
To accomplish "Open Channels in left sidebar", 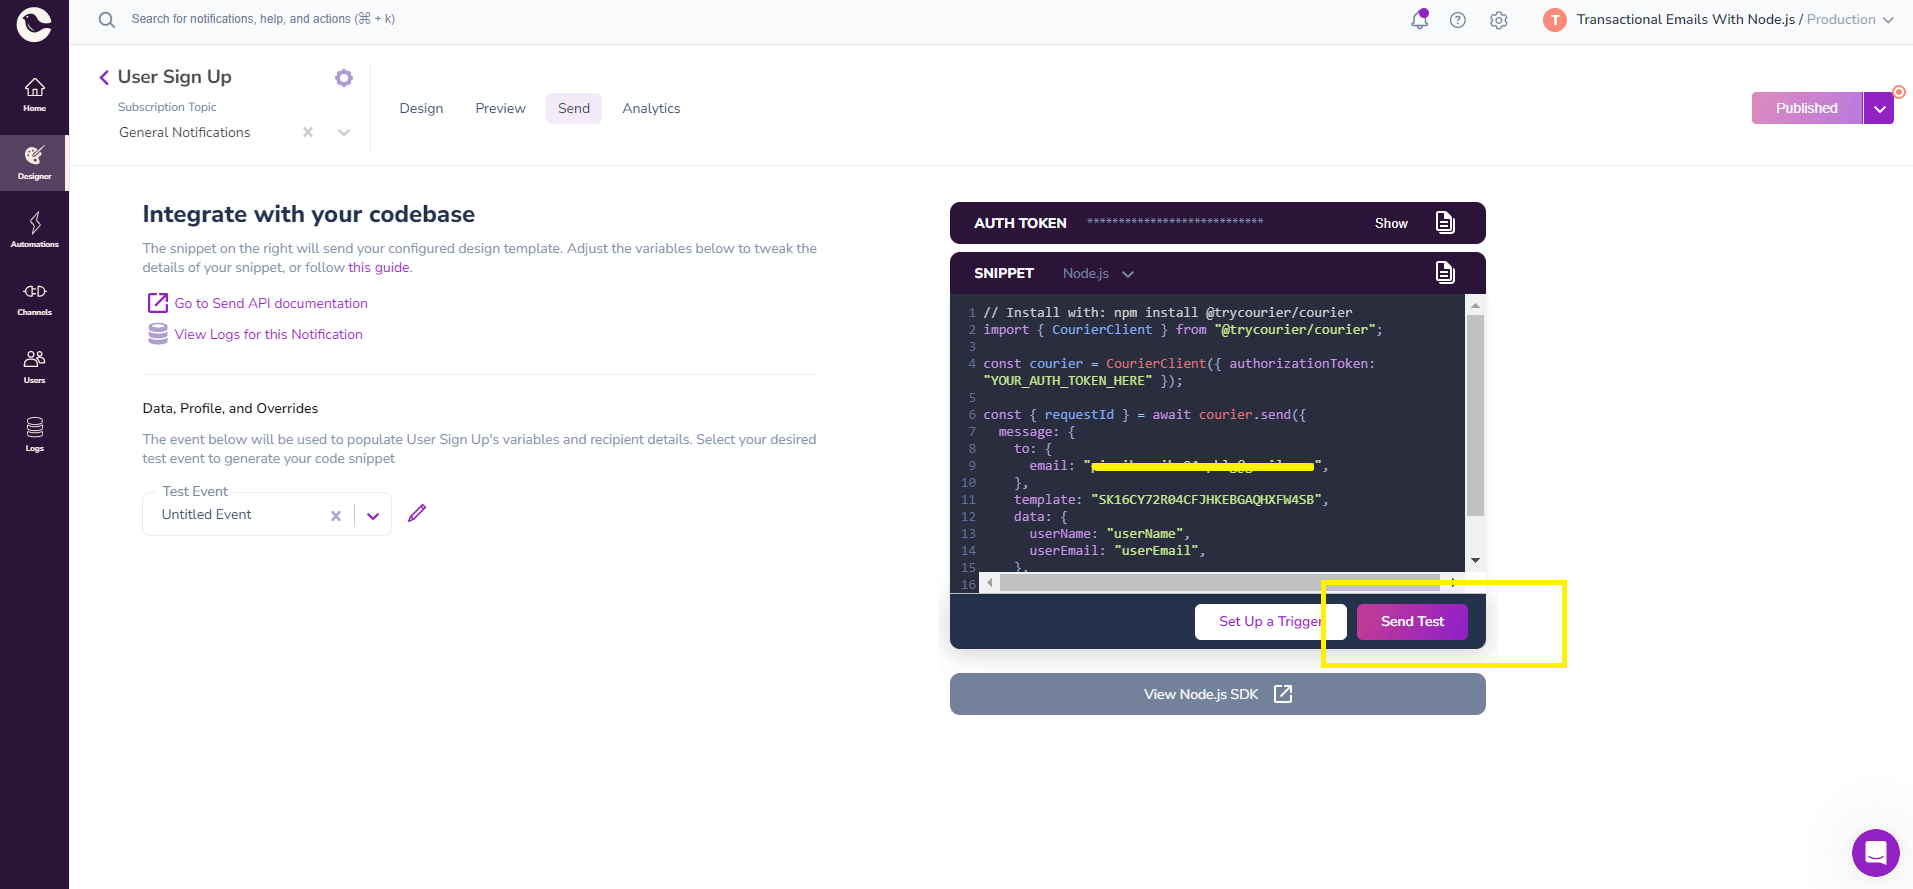I will tap(34, 299).
